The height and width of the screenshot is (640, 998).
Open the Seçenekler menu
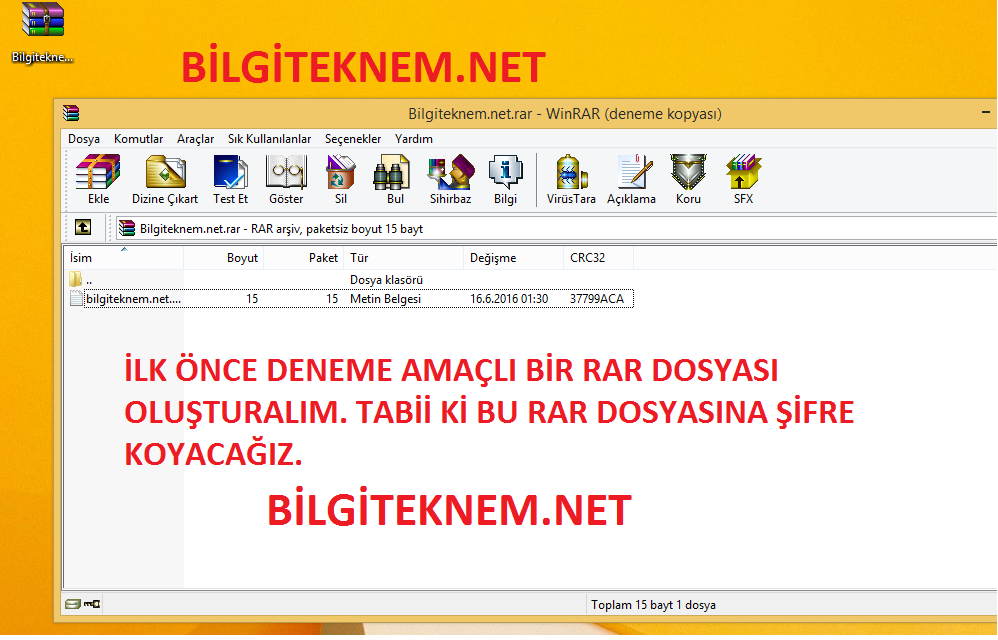353,139
